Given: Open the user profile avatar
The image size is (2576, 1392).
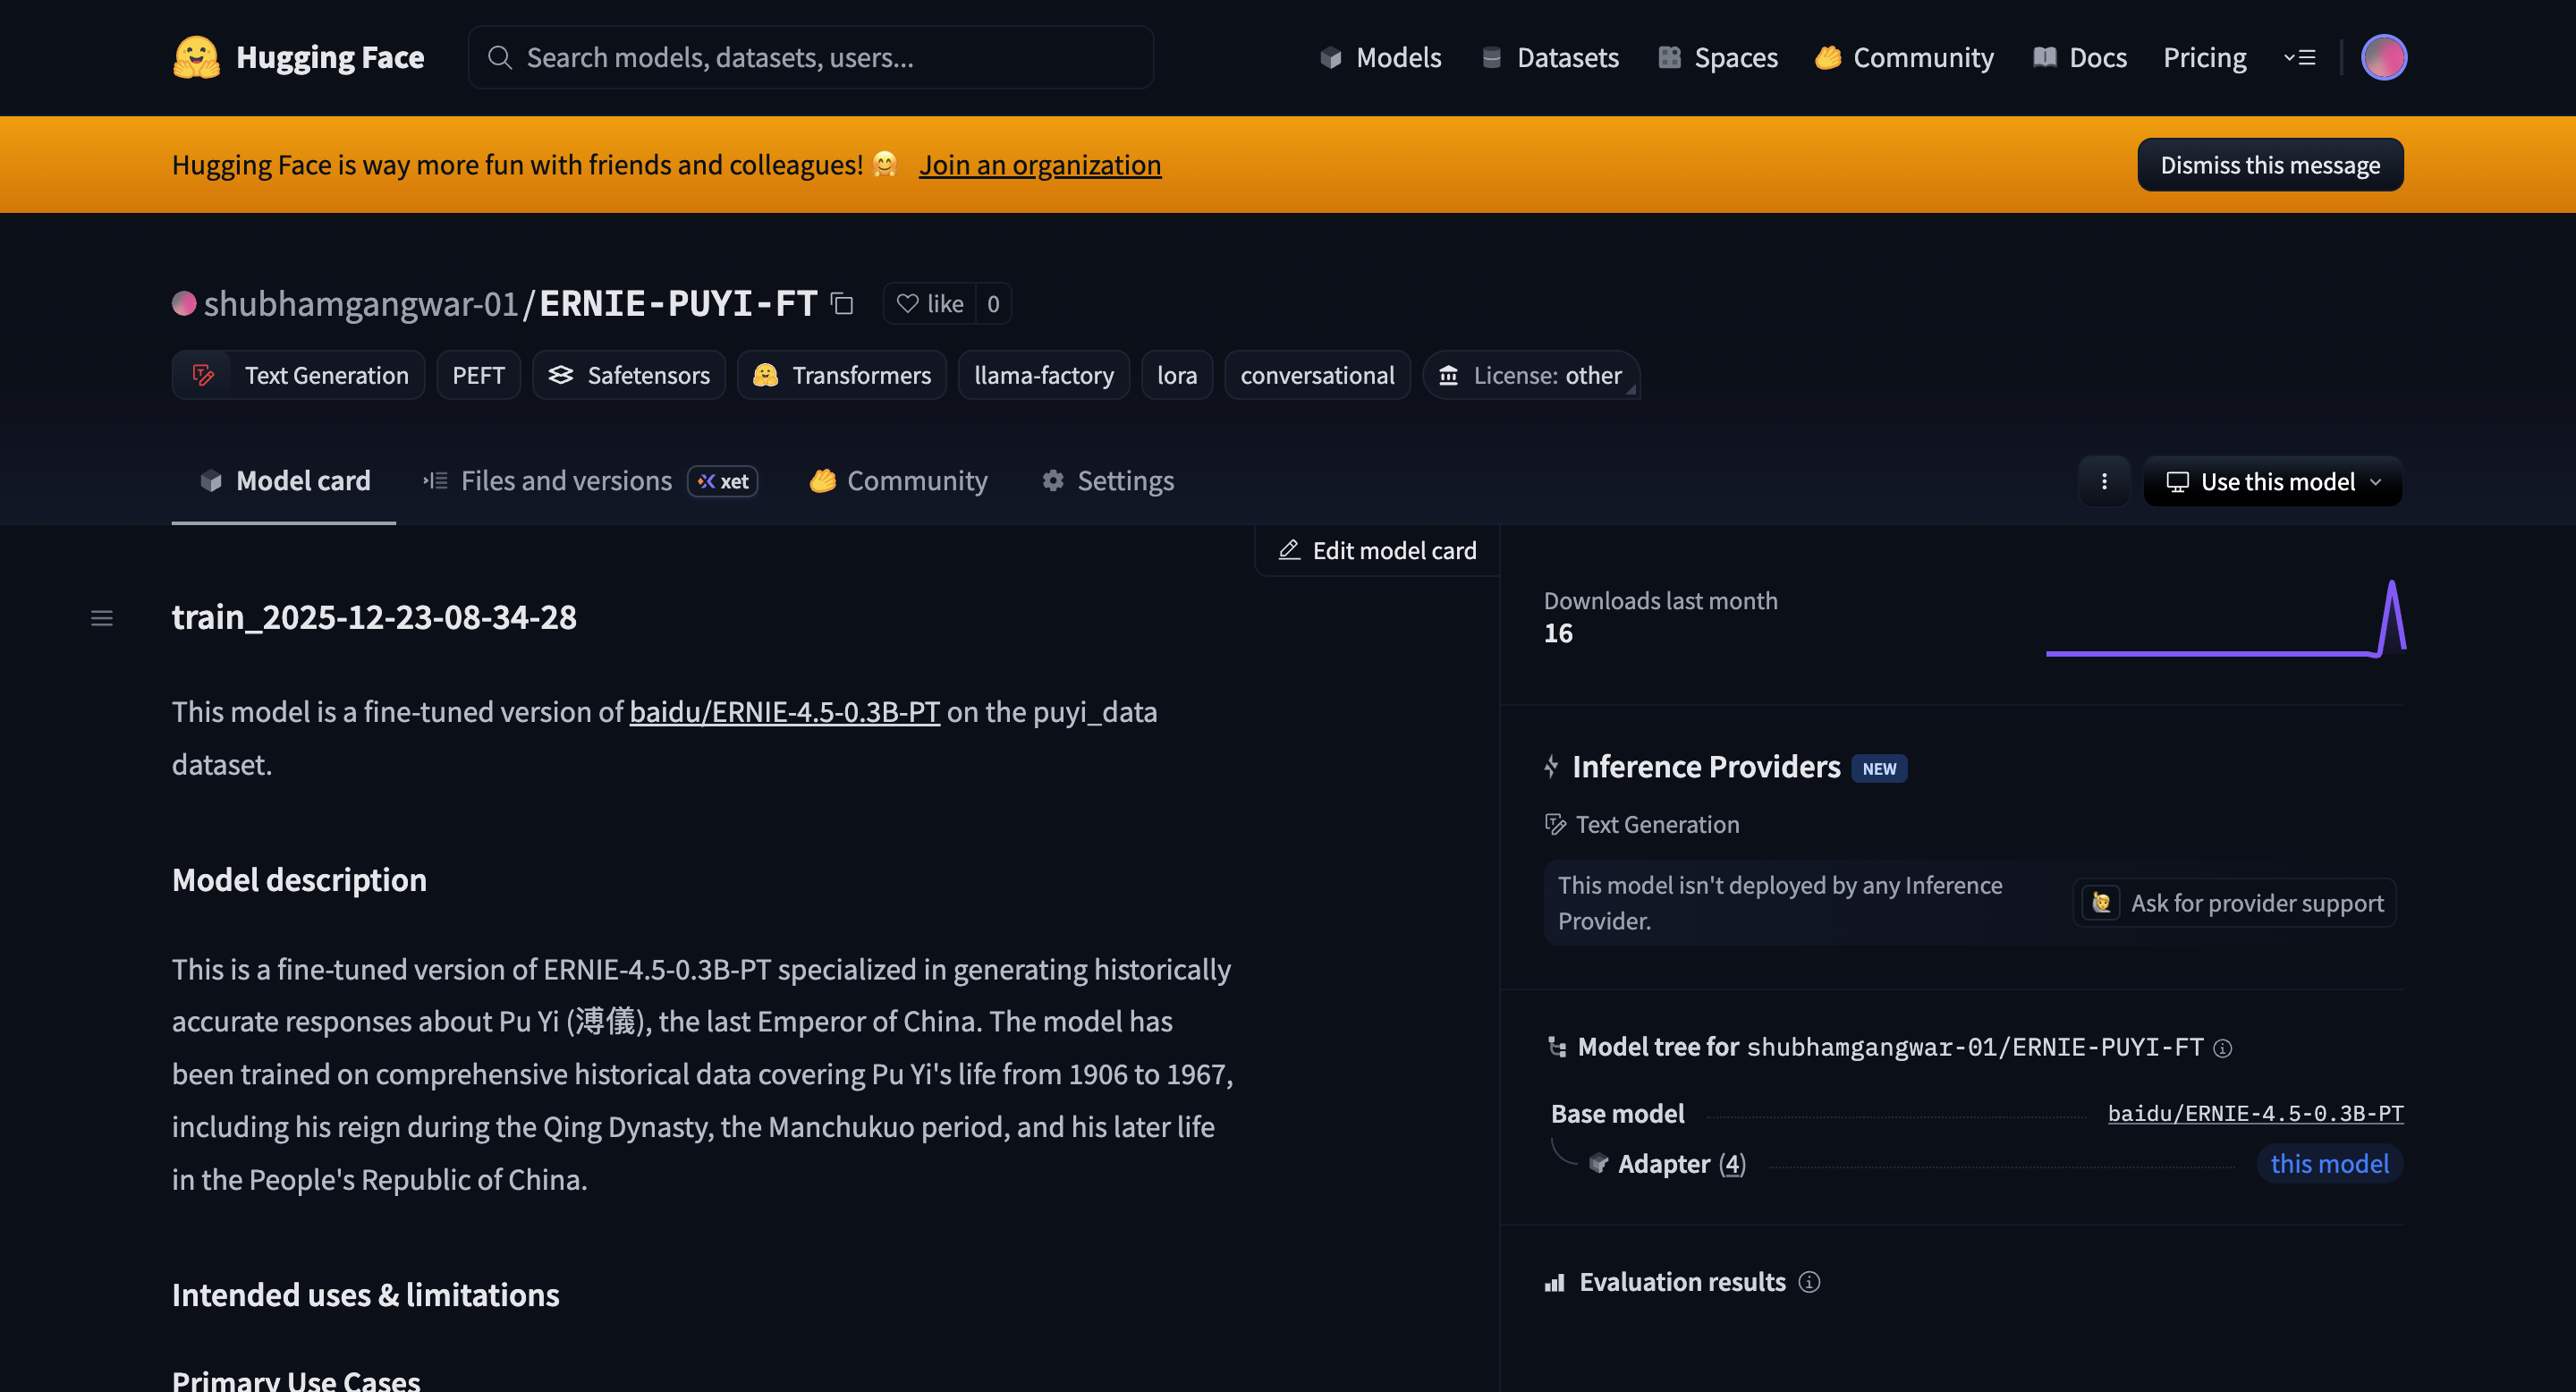Looking at the screenshot, I should pos(2383,58).
